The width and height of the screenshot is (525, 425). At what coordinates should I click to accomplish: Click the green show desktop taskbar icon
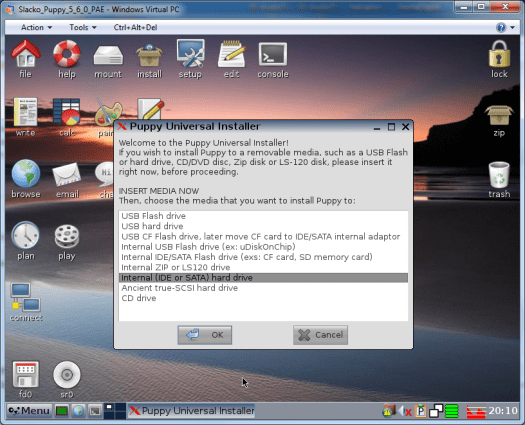click(x=62, y=411)
